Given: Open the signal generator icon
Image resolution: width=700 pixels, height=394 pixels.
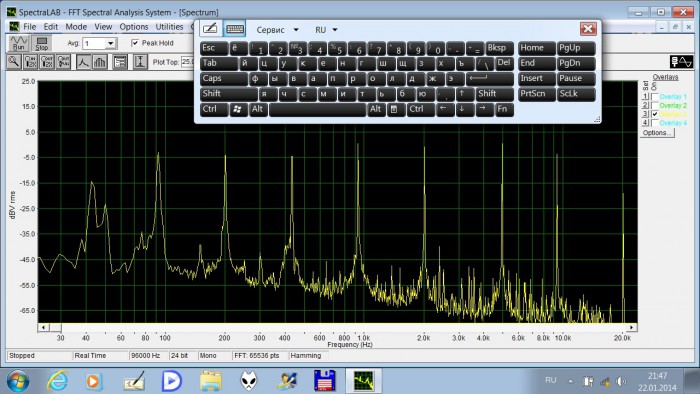Looking at the screenshot, I should [x=681, y=62].
